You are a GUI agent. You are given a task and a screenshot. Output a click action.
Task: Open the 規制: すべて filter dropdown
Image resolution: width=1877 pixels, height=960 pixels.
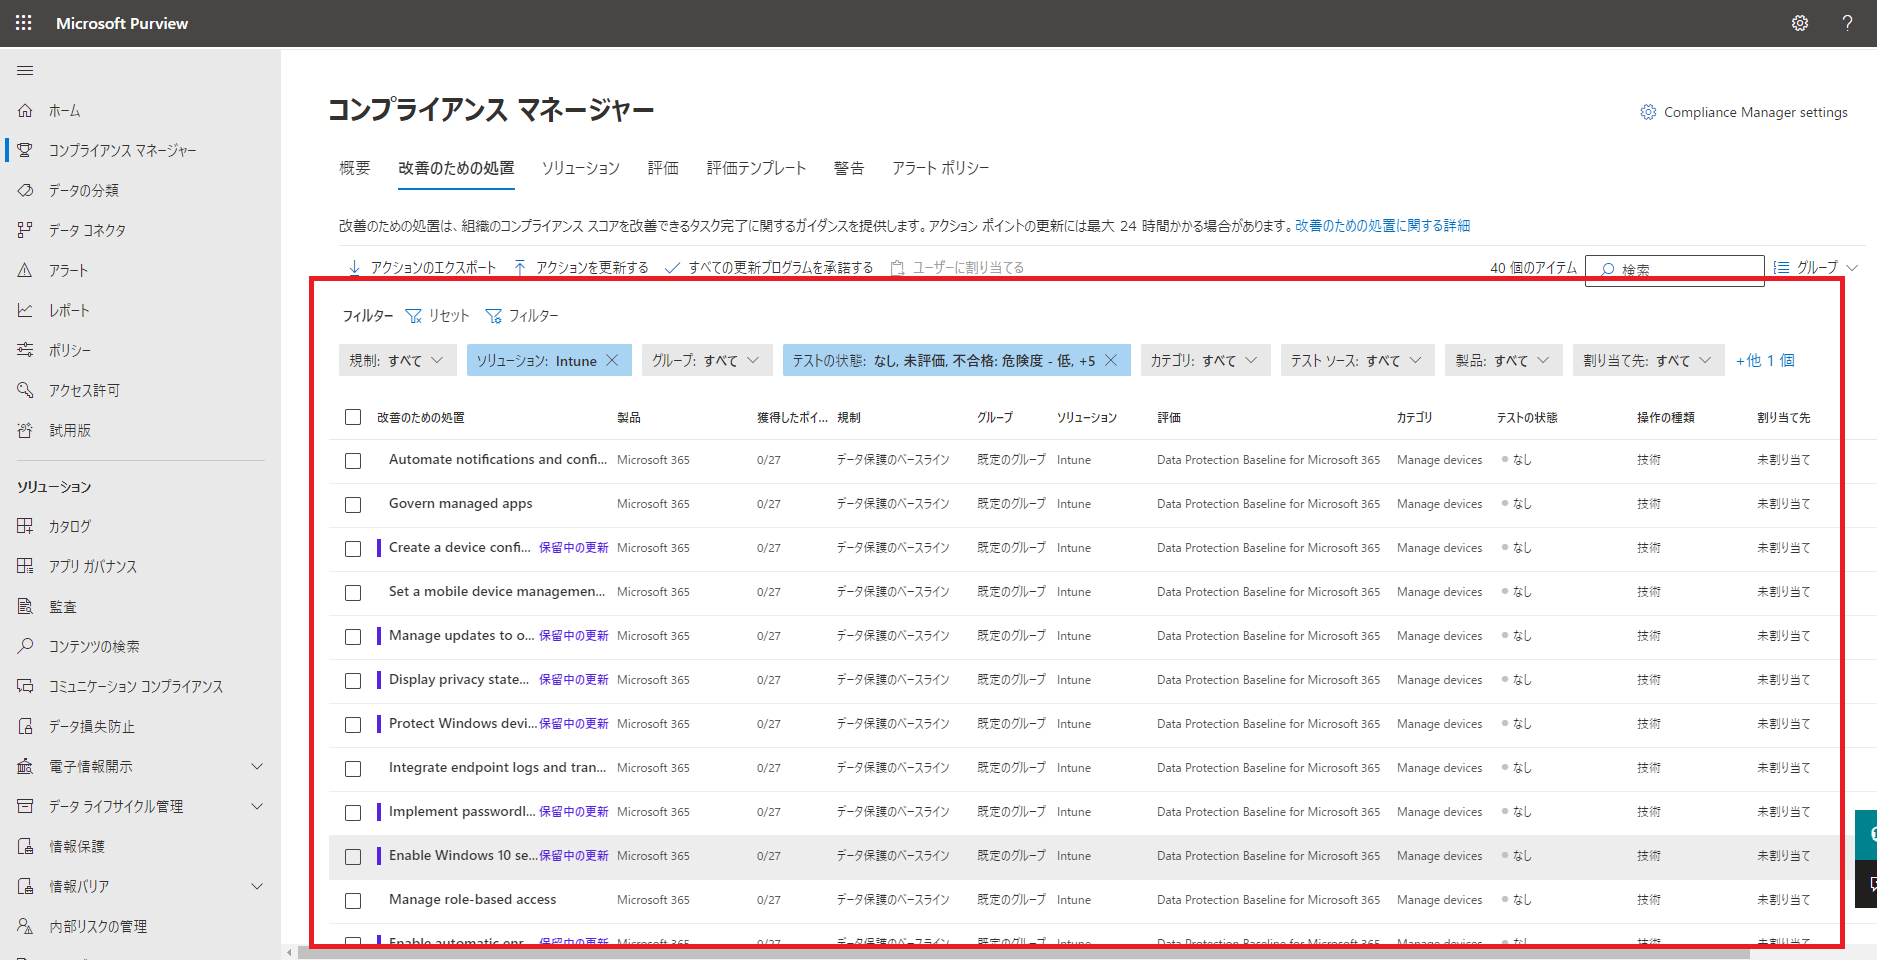click(x=398, y=360)
